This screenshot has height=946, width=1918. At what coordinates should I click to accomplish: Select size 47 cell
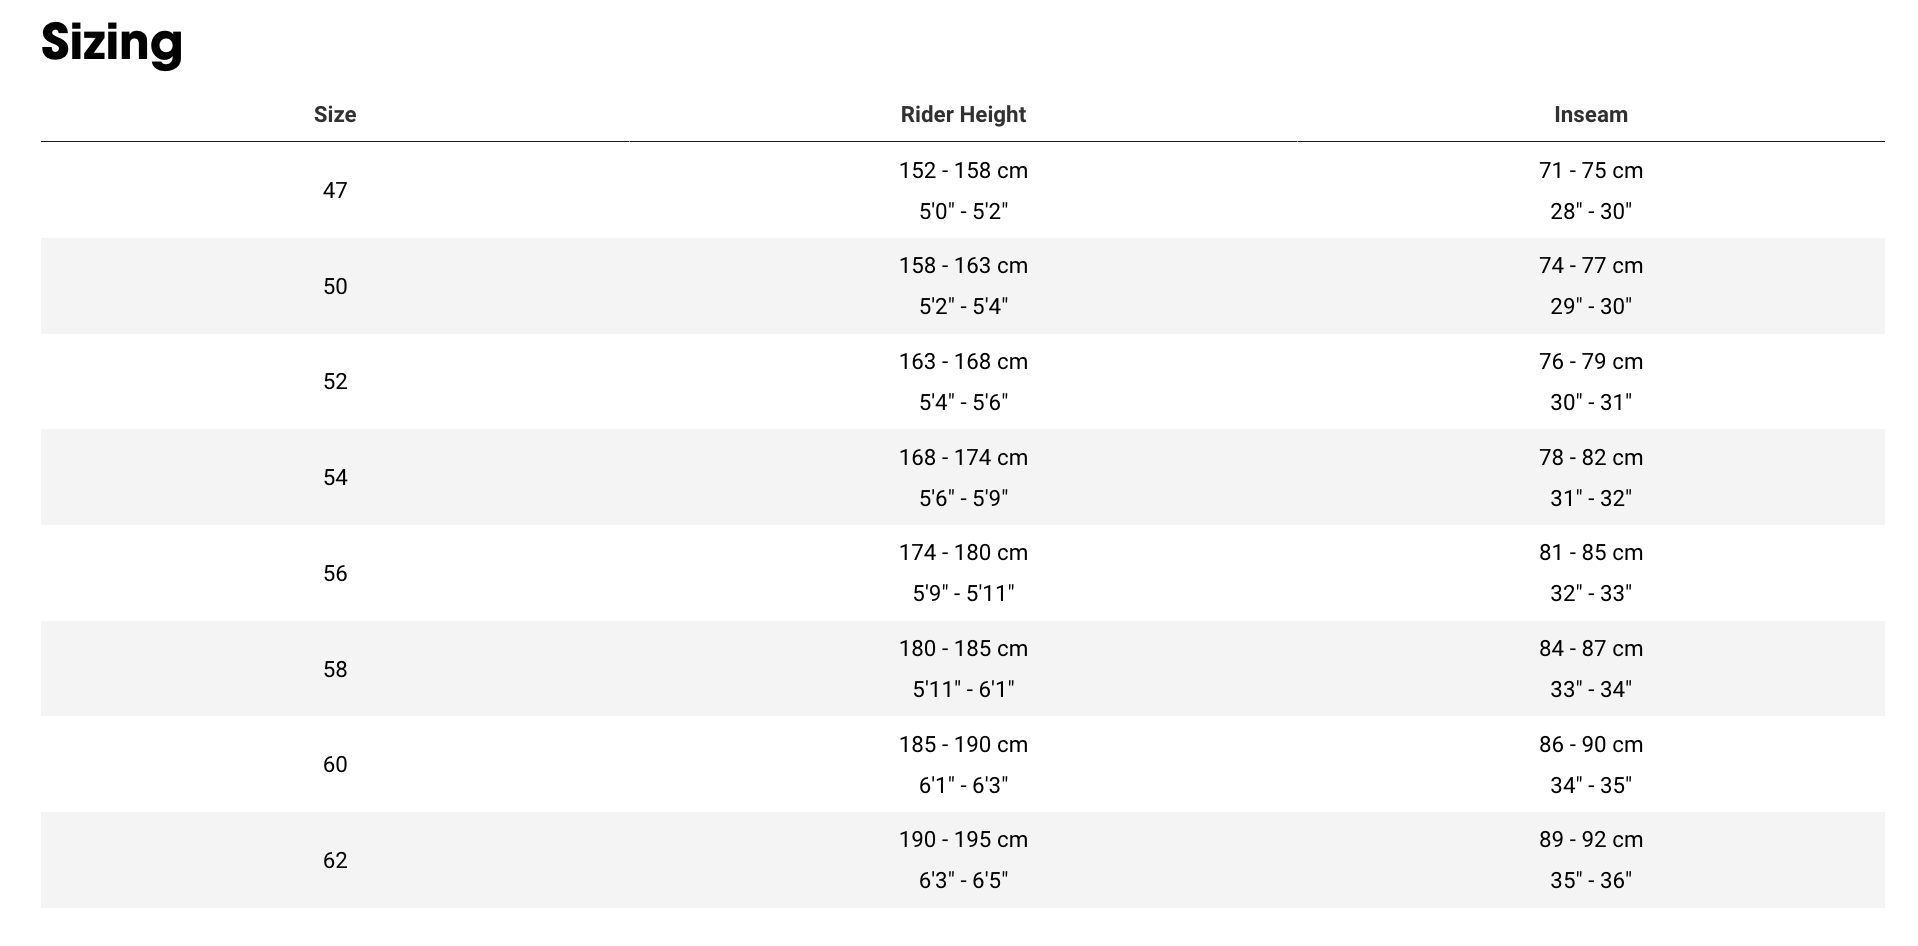[x=335, y=191]
